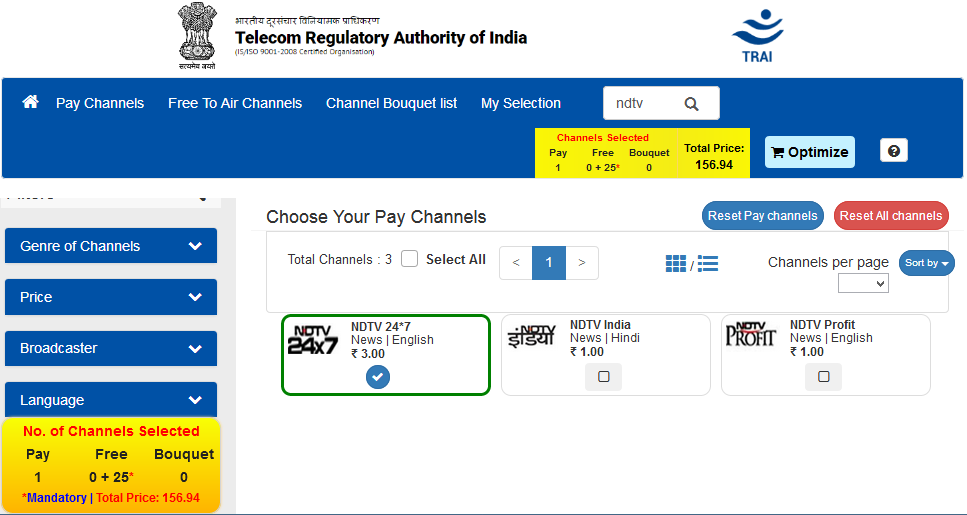Click the India national emblem logo
Image resolution: width=967 pixels, height=515 pixels.
197,36
